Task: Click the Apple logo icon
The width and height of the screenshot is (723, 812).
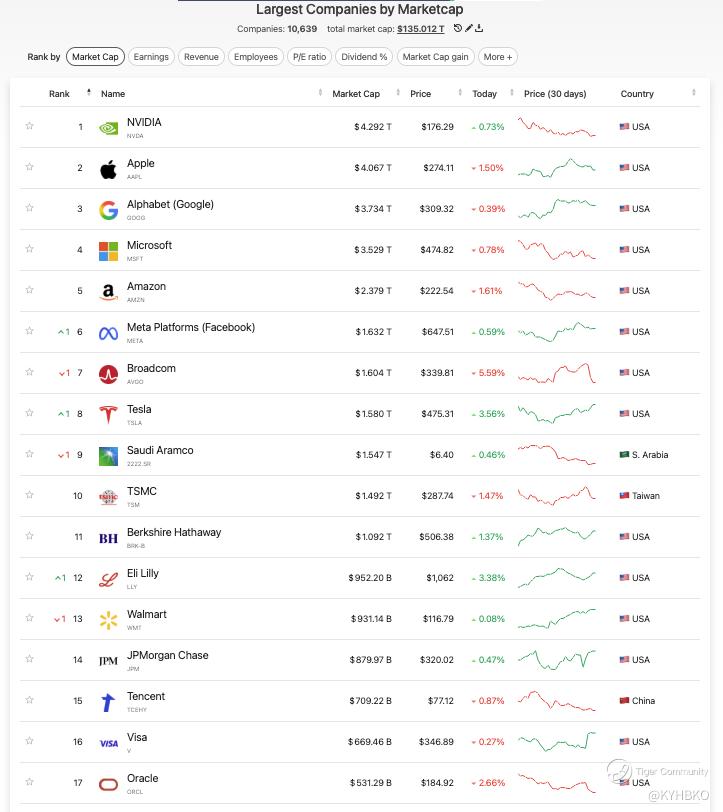Action: (x=108, y=169)
